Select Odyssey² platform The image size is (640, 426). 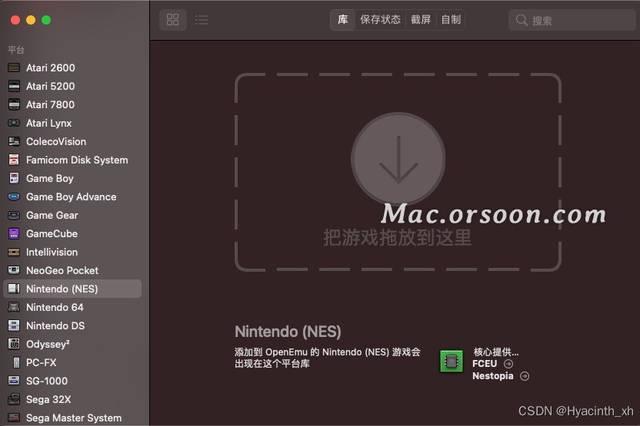click(x=48, y=344)
